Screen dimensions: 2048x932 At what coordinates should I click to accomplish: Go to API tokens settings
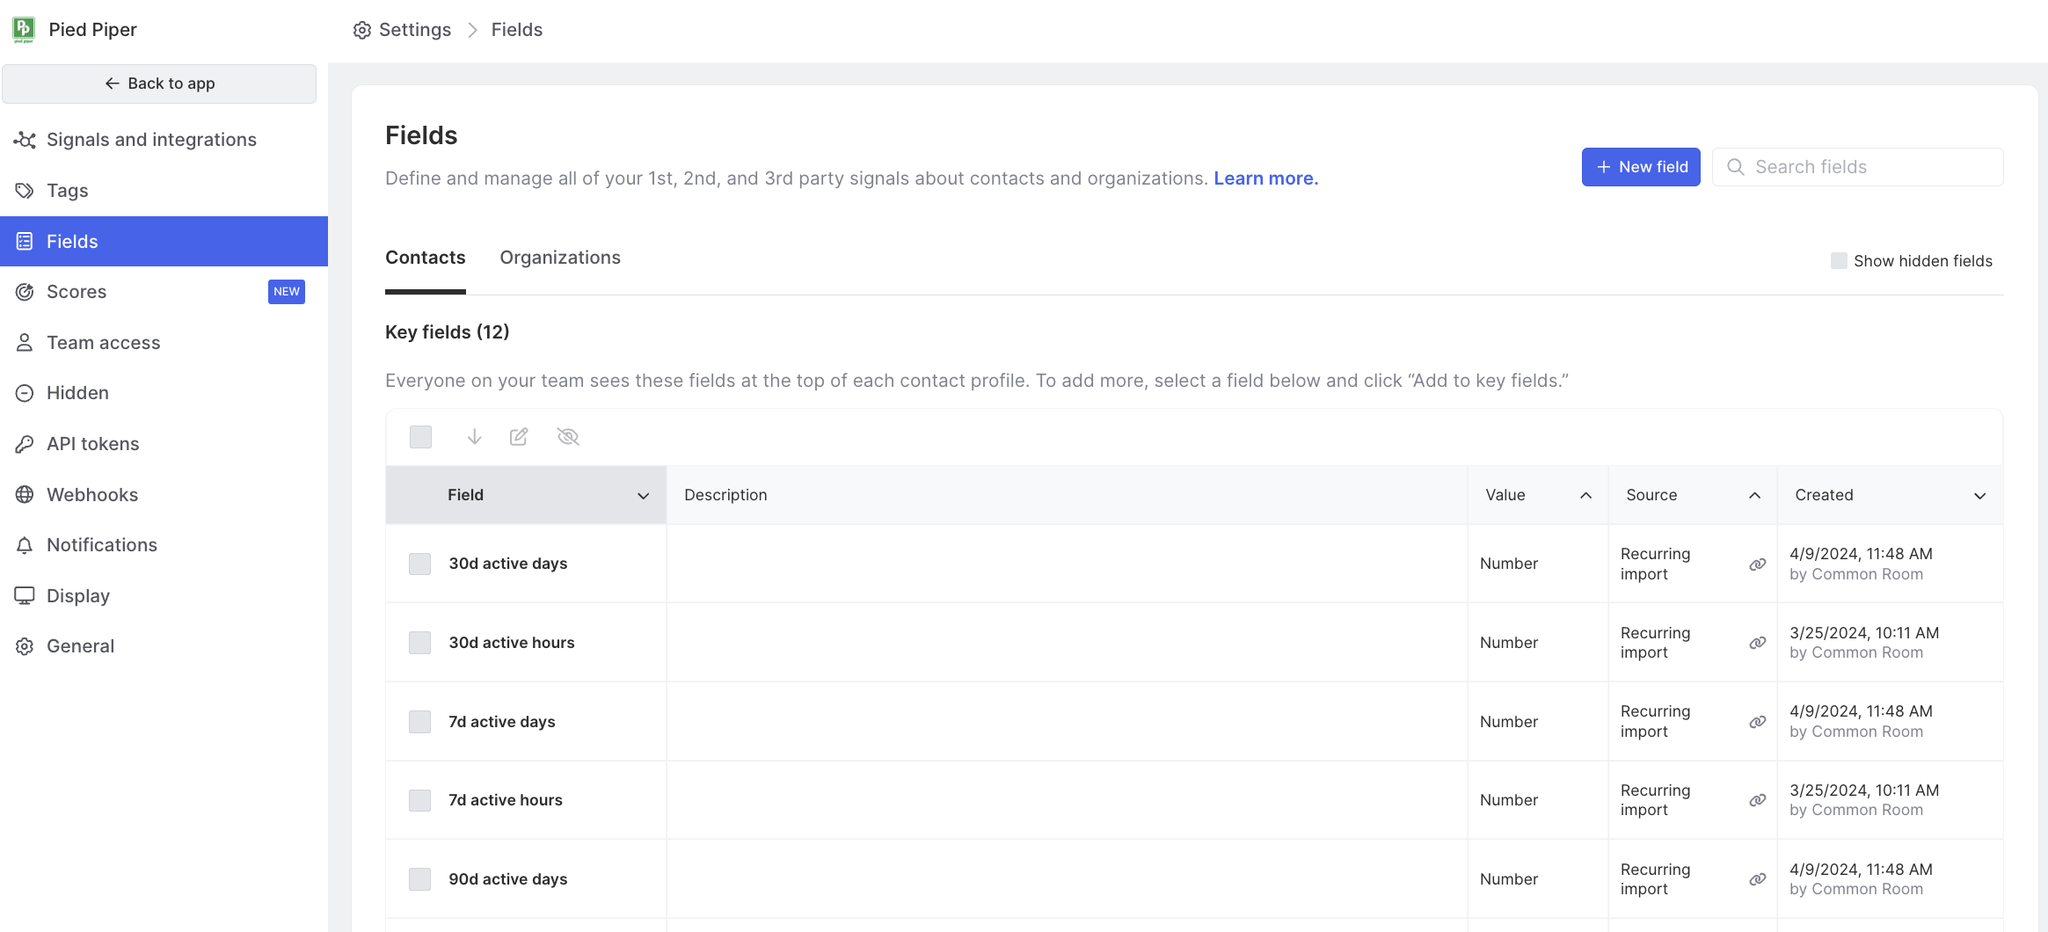coord(92,444)
